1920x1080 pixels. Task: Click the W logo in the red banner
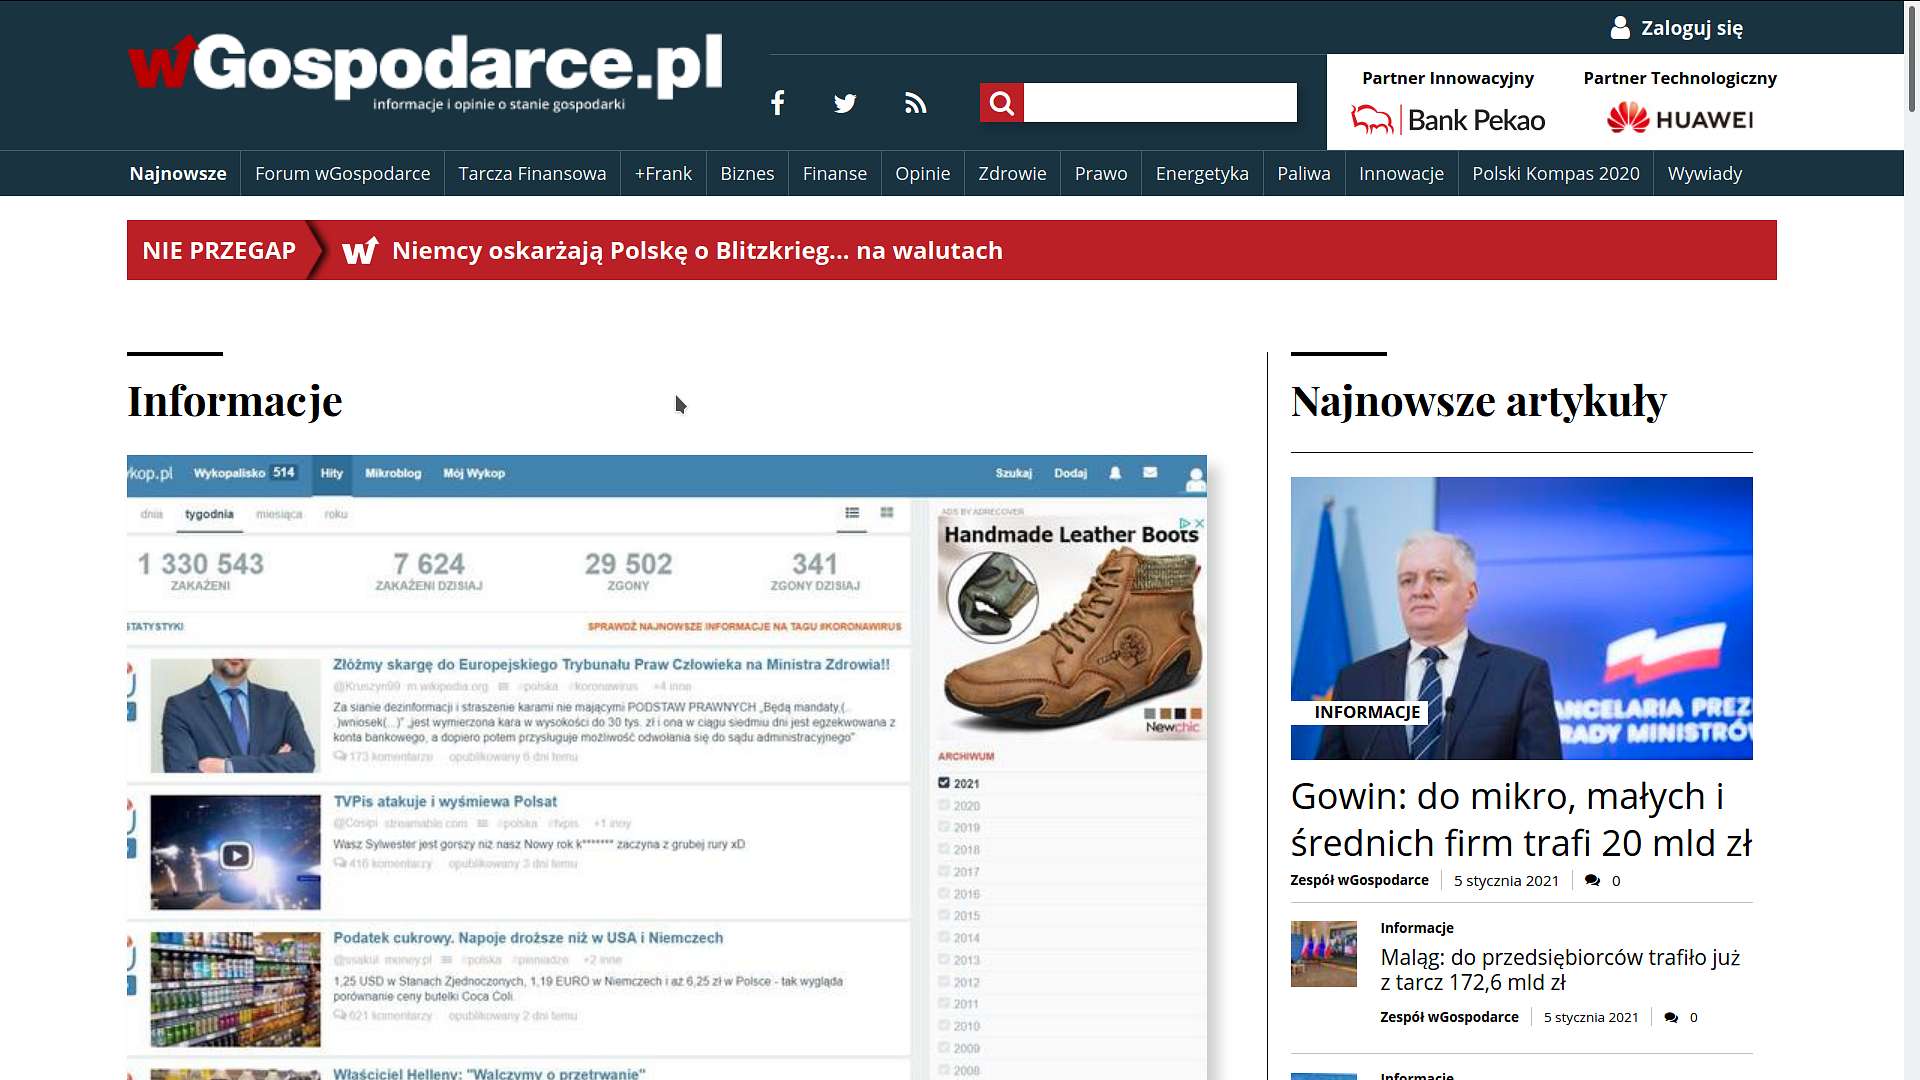(360, 250)
